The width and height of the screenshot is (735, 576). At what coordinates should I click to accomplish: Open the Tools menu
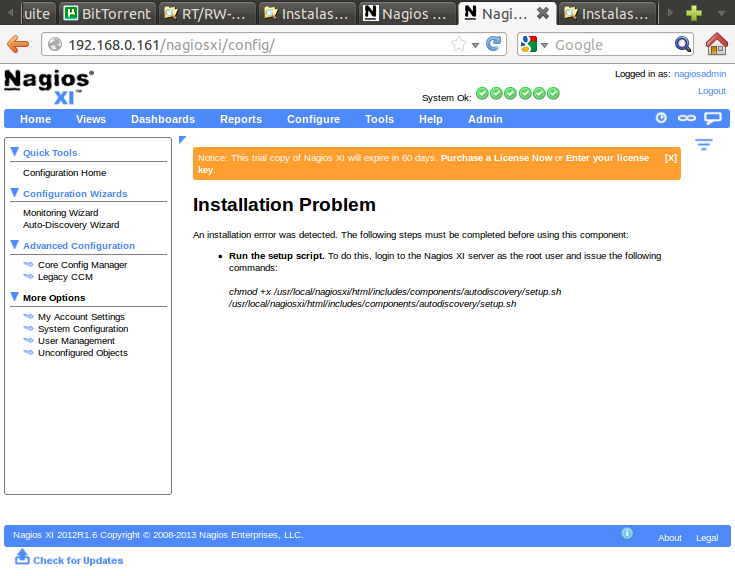point(379,119)
